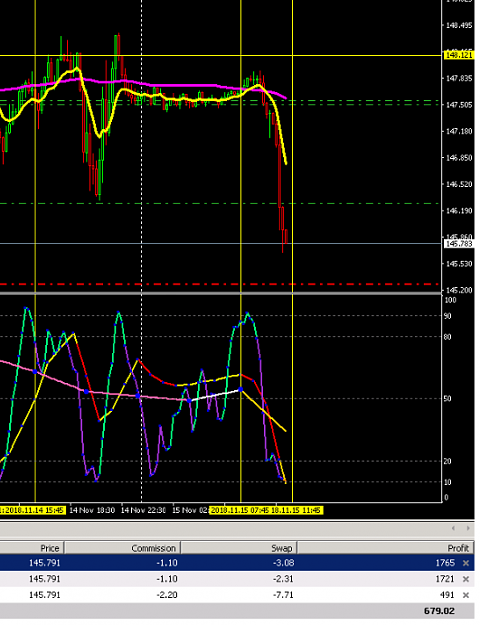Click the 145.200 price scale value

coord(459,290)
